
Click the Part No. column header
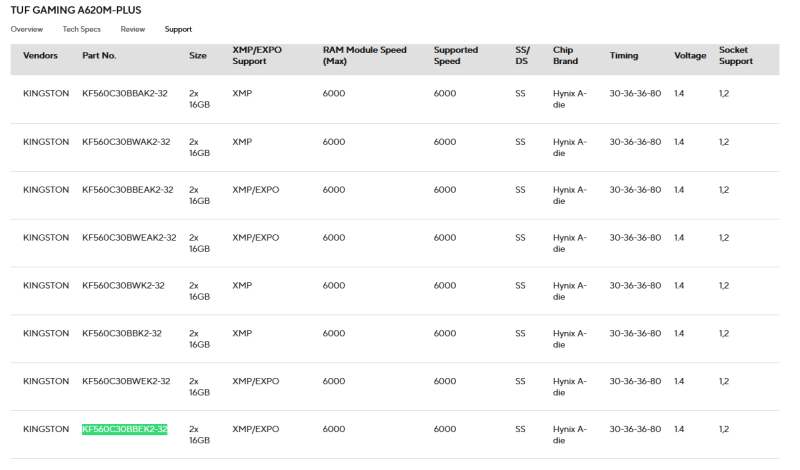point(99,56)
